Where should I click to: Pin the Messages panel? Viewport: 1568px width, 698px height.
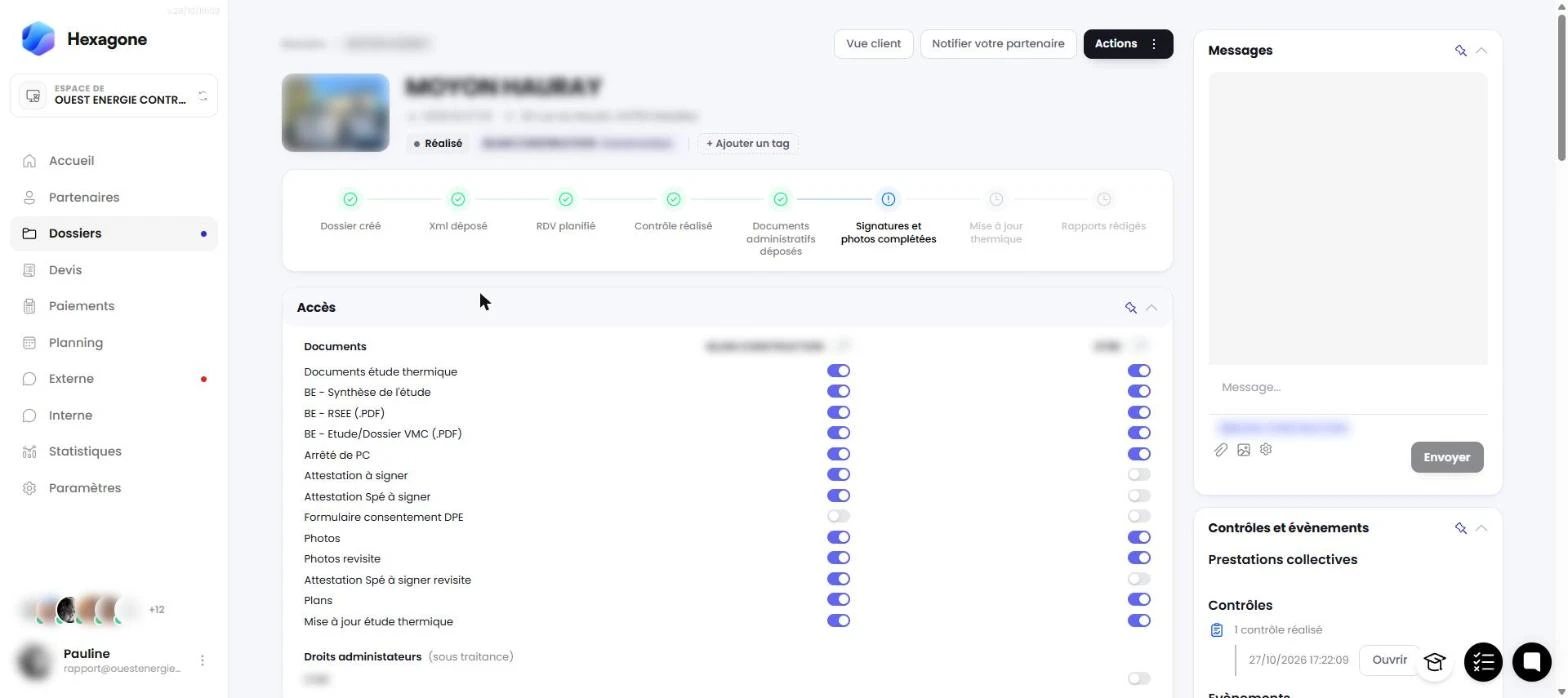point(1460,50)
